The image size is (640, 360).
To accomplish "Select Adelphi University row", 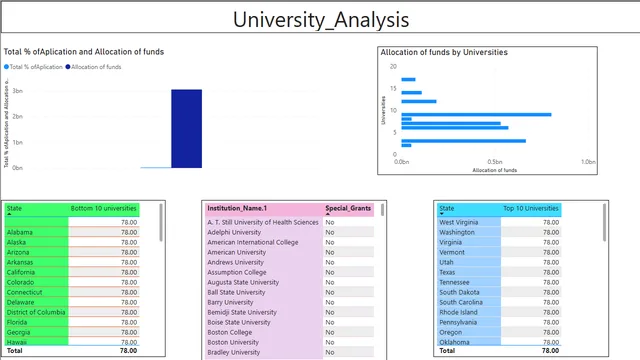I will (x=290, y=232).
